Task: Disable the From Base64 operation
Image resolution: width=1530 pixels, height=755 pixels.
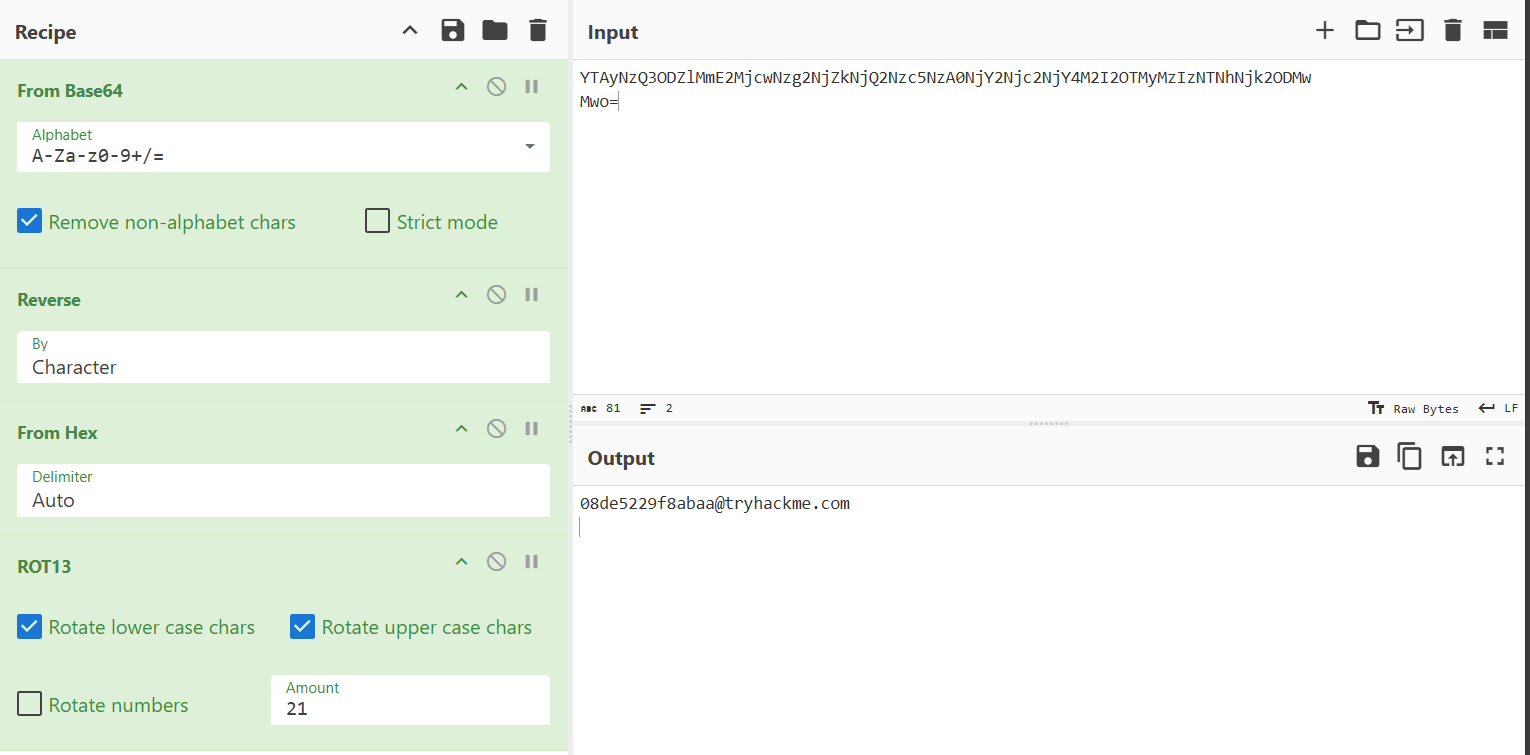Action: pos(496,87)
